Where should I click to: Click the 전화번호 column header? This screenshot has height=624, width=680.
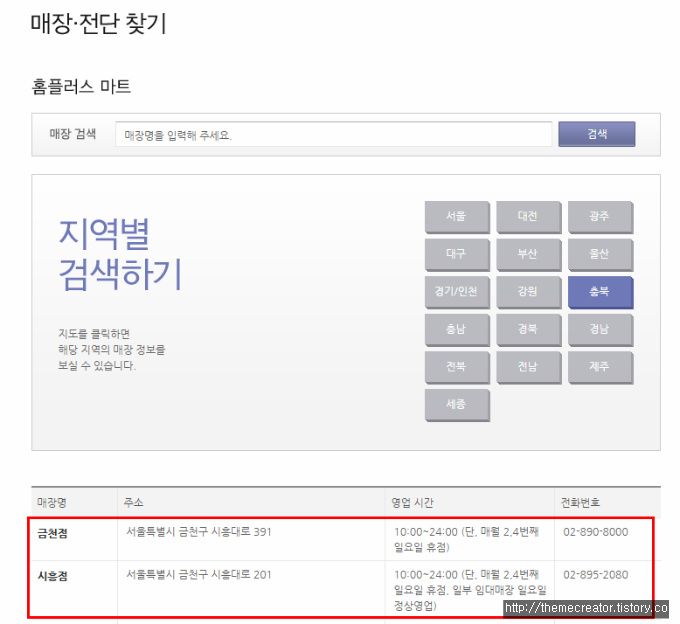580,503
